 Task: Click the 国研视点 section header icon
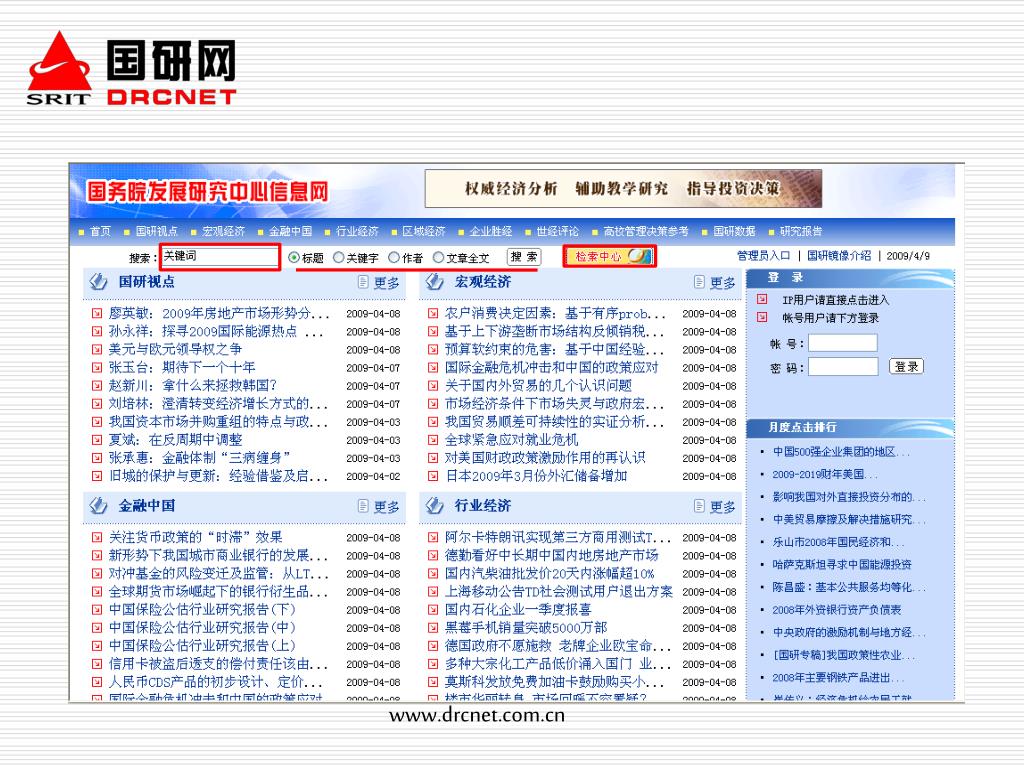(99, 281)
